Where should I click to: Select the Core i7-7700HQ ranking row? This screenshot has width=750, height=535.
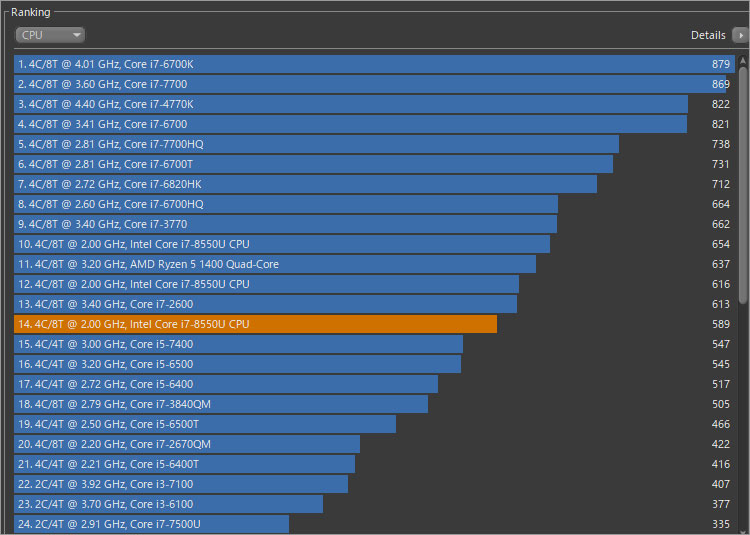(374, 144)
